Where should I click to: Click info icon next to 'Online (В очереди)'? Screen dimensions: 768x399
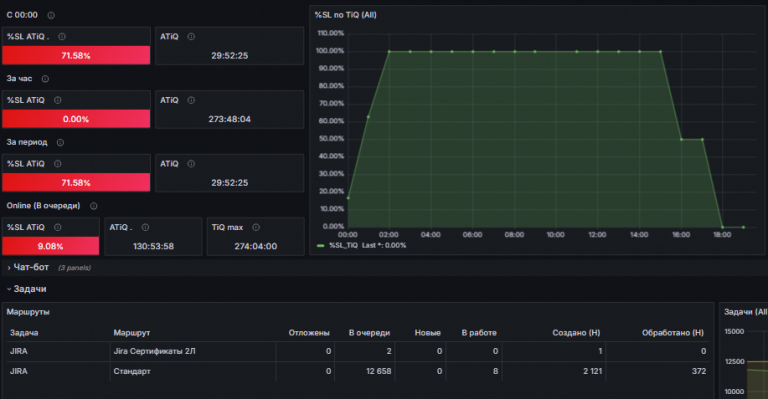94,206
